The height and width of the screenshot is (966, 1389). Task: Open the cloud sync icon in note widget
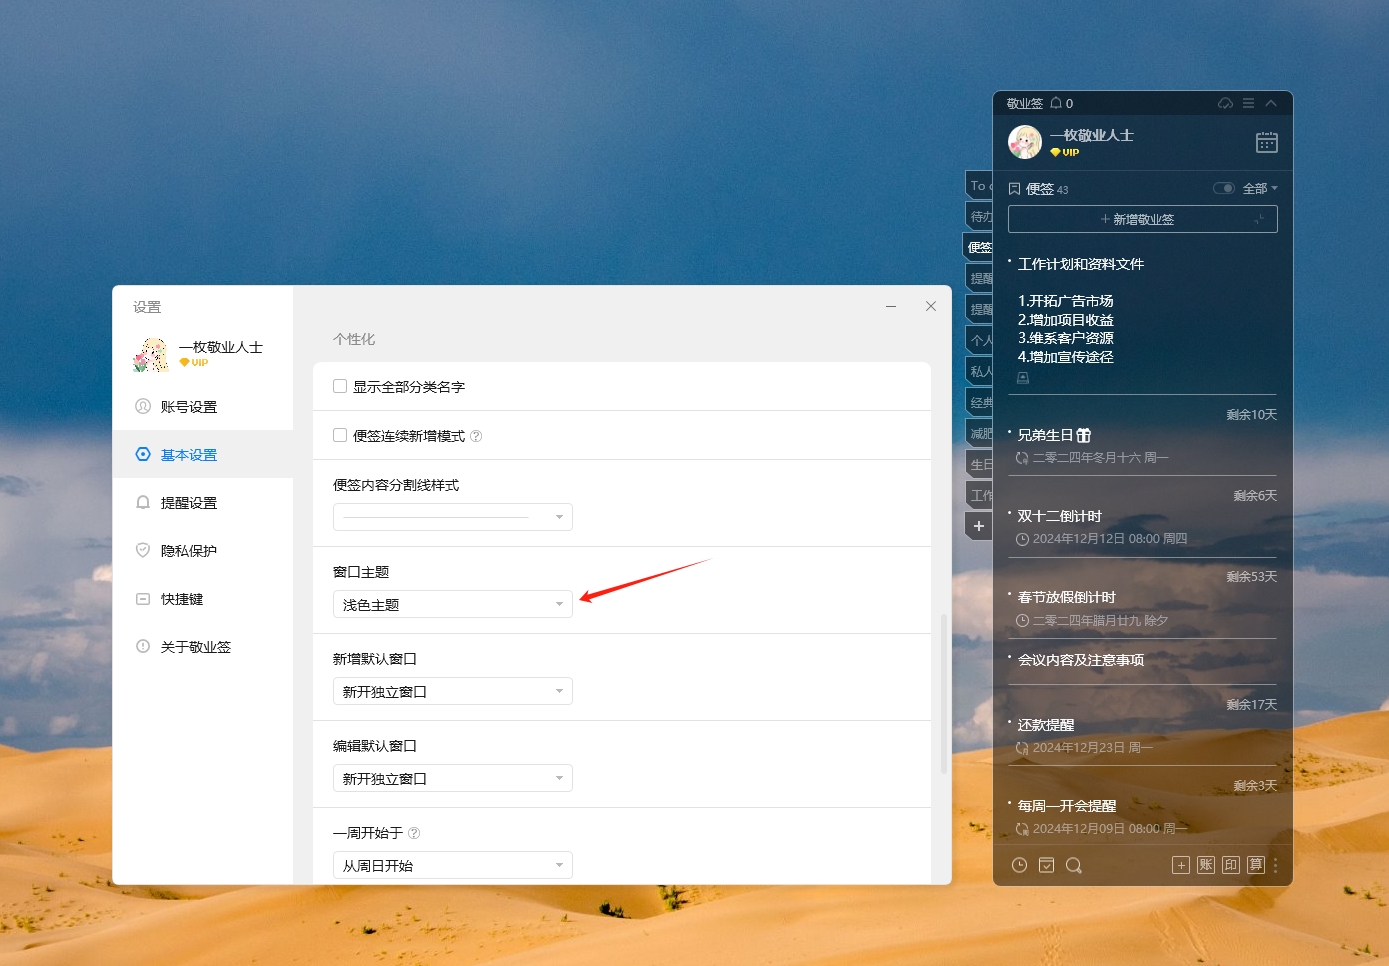[1225, 103]
